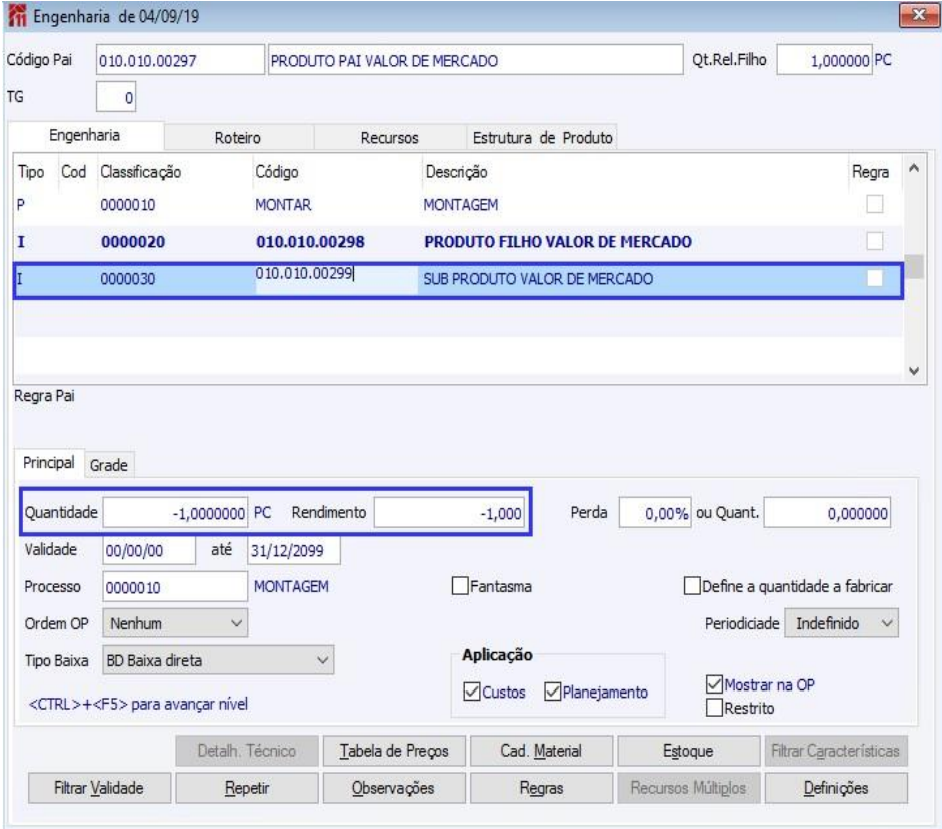Open the Ordem OP dropdown
The width and height of the screenshot is (942, 829).
(174, 623)
